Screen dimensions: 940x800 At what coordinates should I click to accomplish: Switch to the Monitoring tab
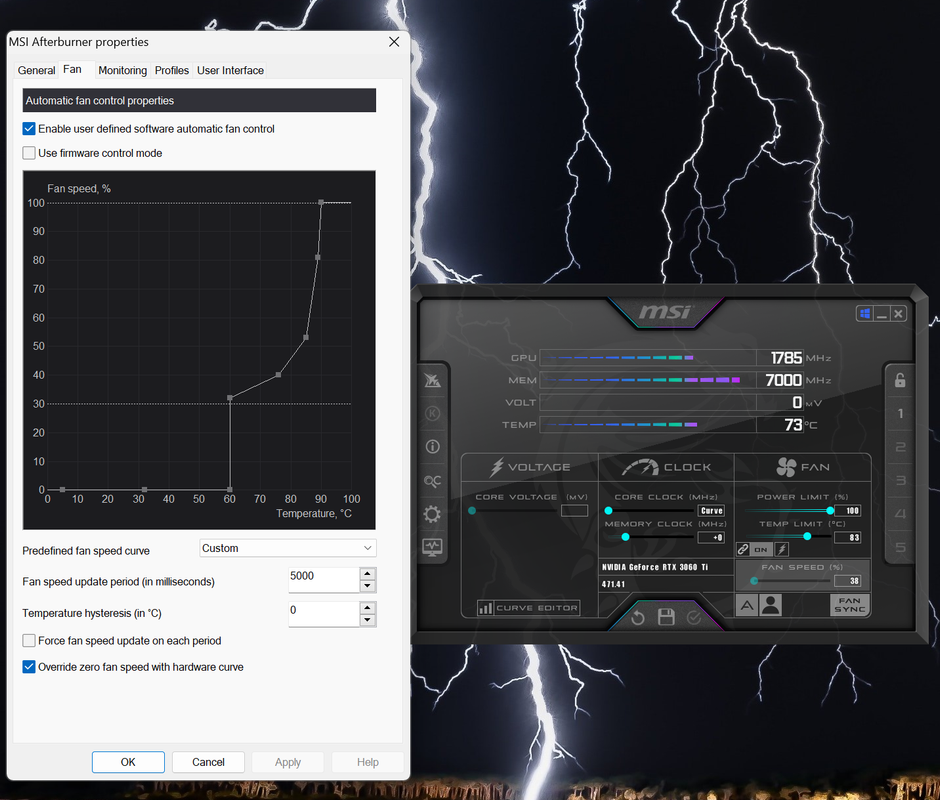[x=122, y=70]
